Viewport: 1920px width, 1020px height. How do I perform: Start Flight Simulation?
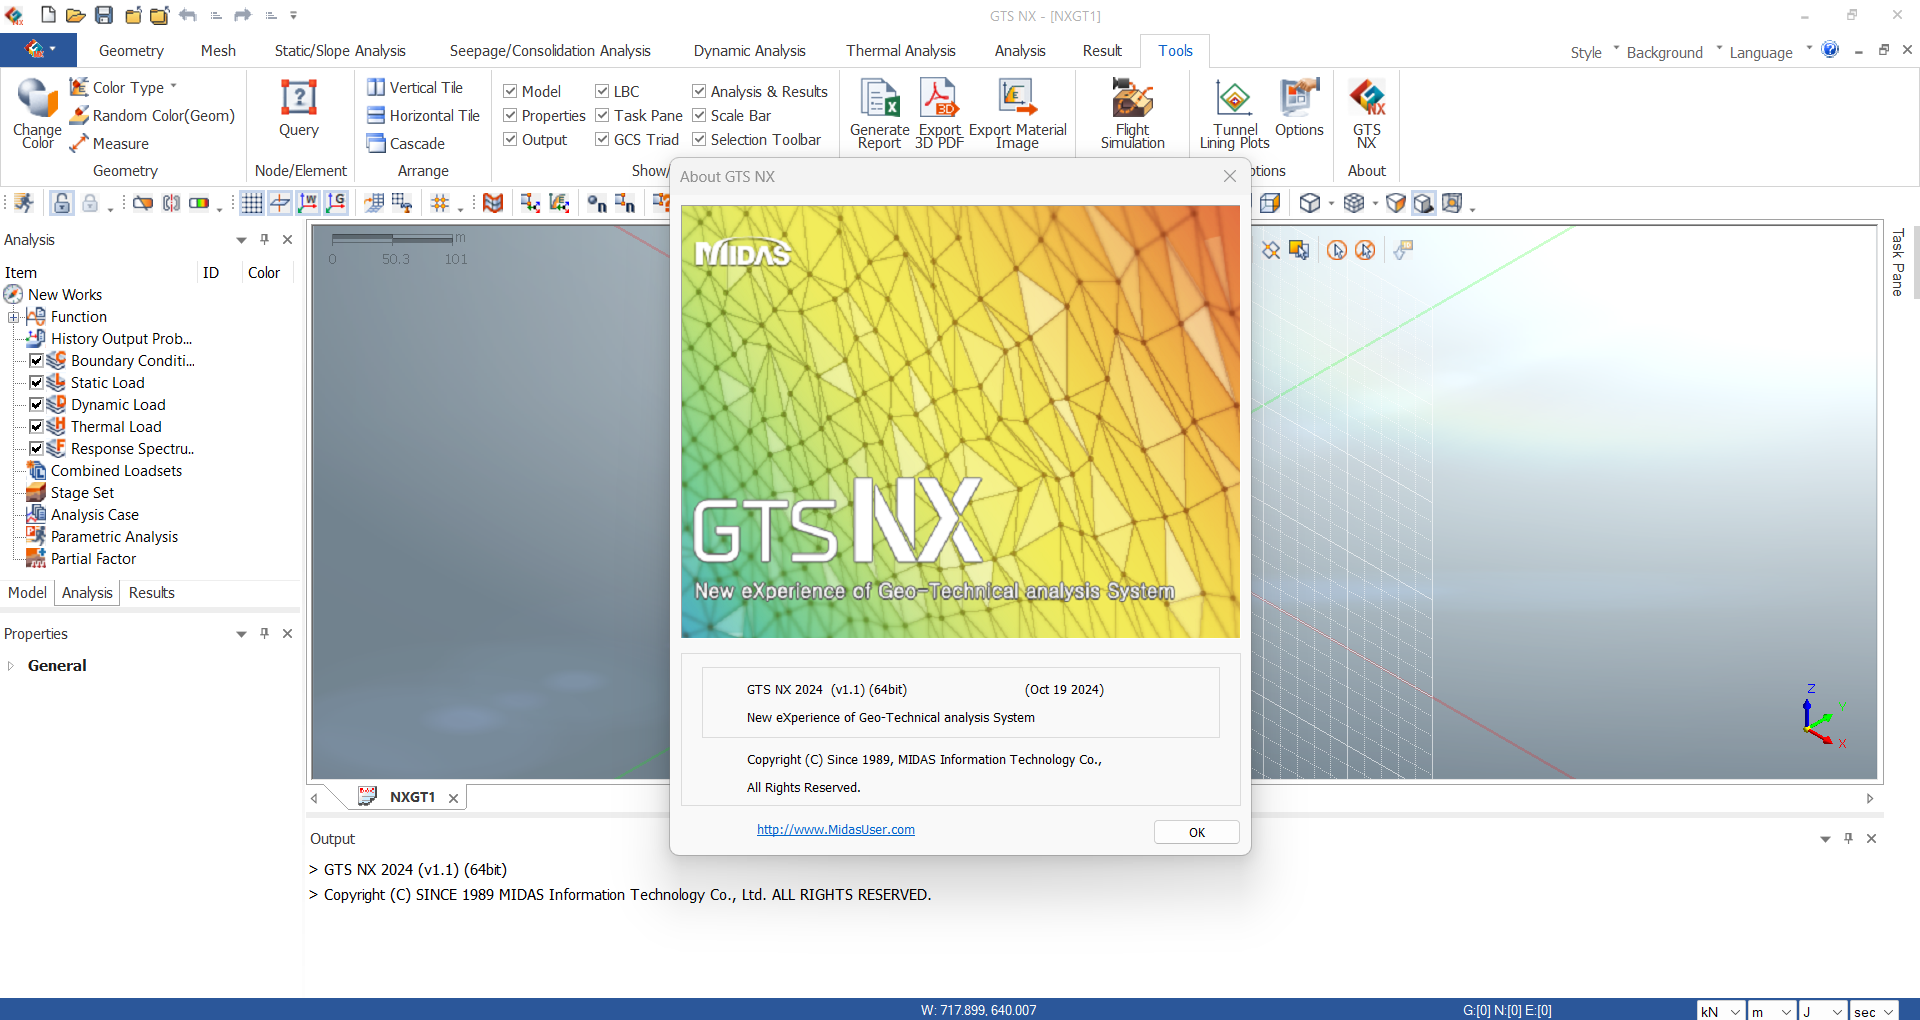point(1133,113)
